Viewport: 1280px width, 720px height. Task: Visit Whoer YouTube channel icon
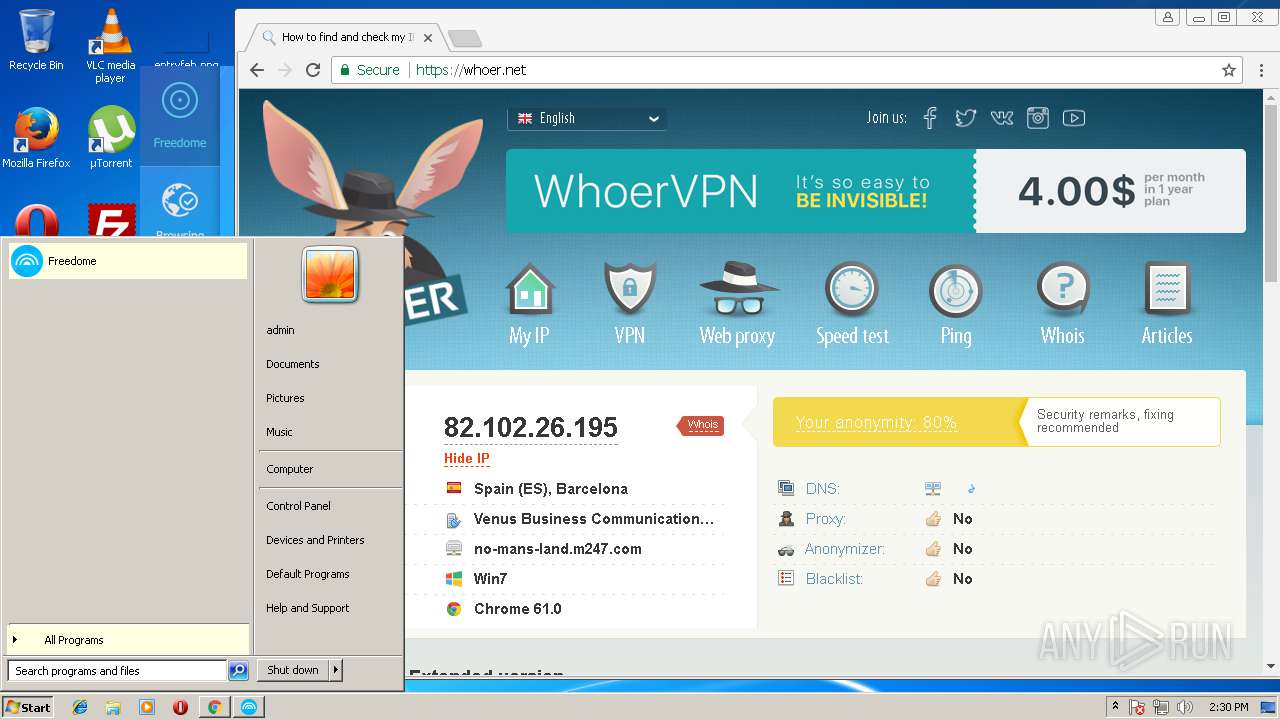click(x=1074, y=118)
